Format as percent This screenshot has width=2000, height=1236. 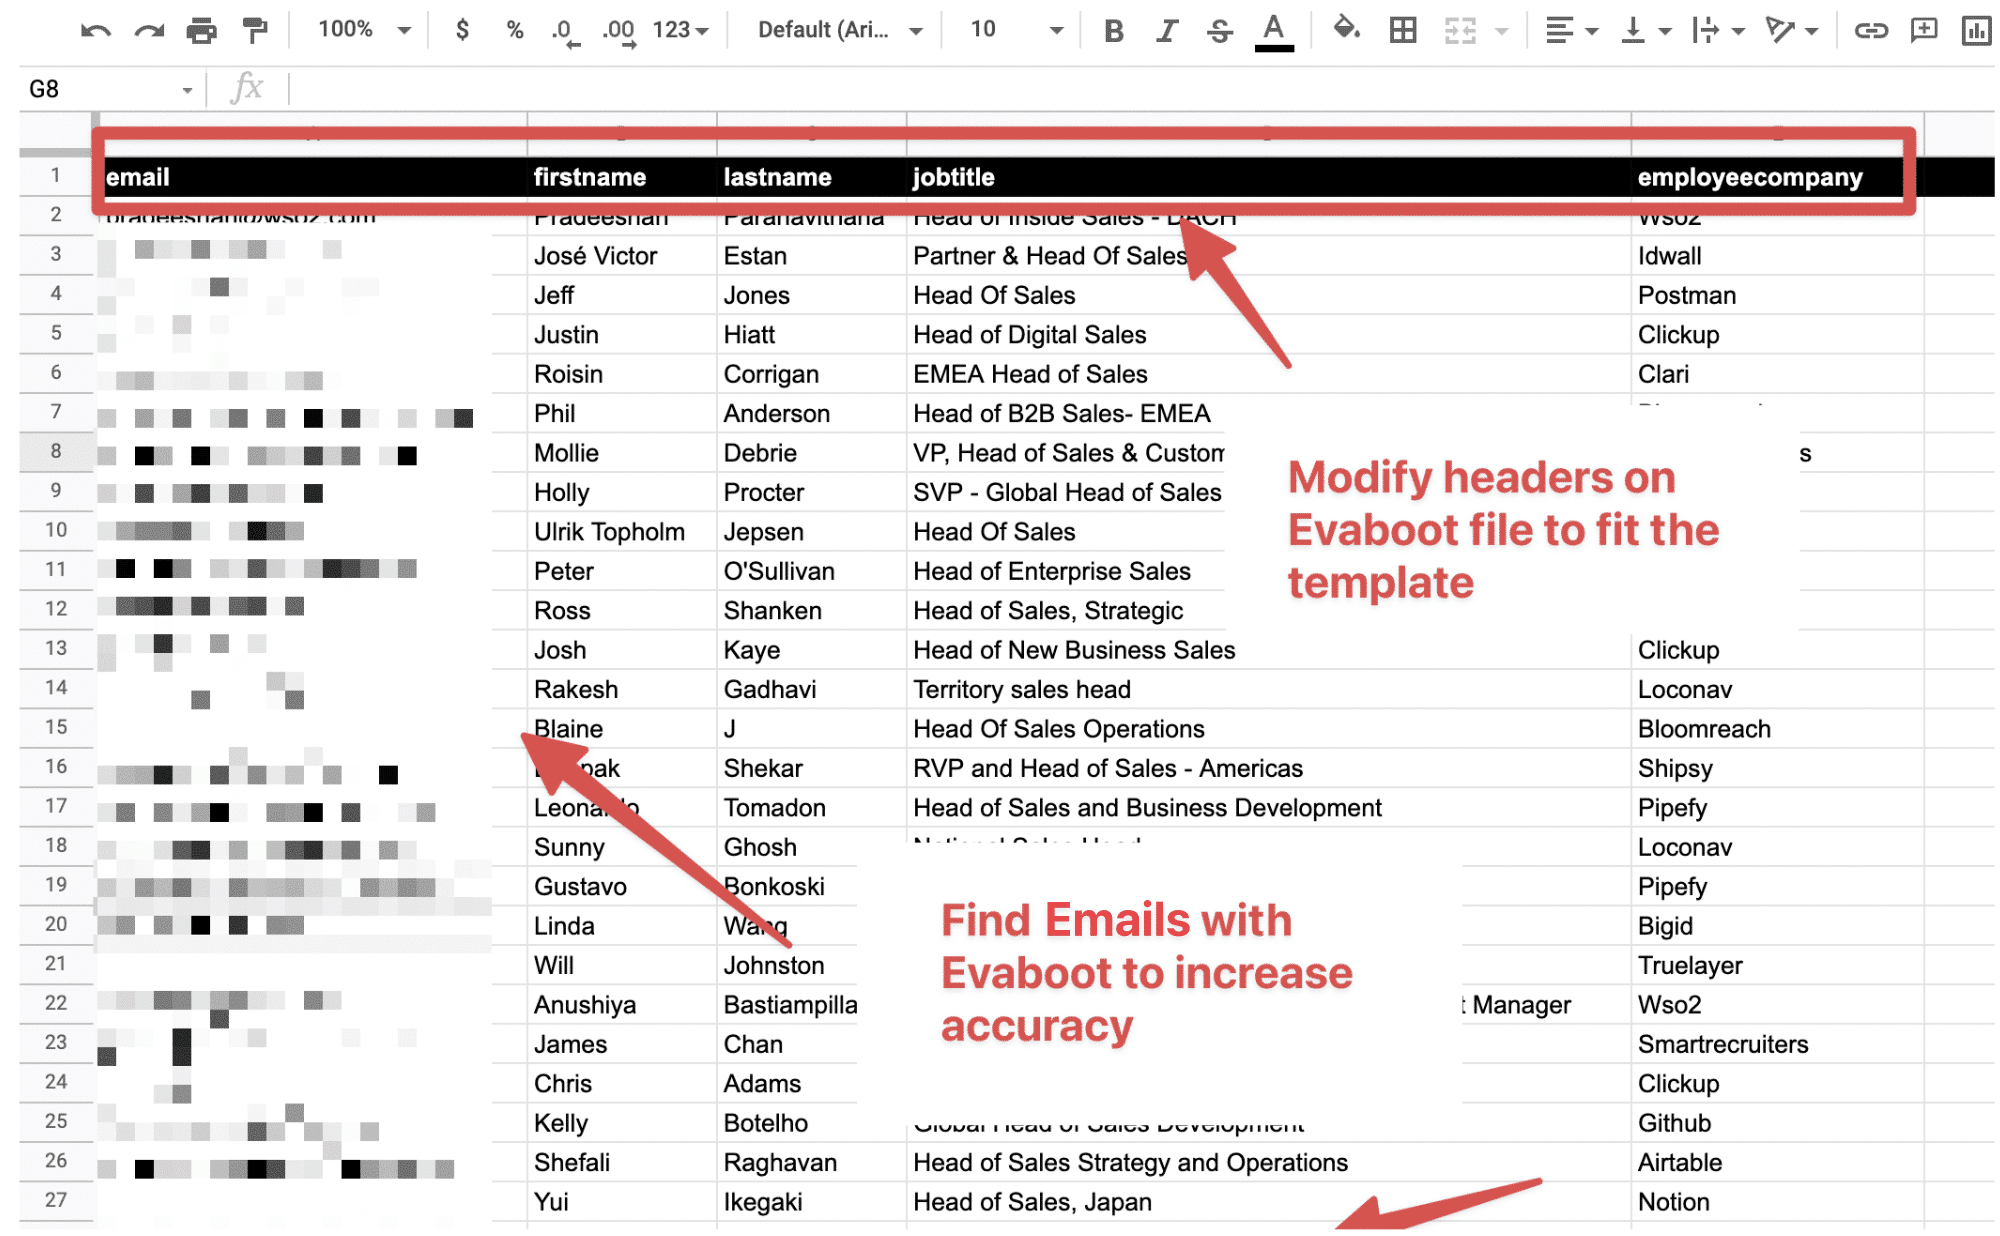click(515, 30)
